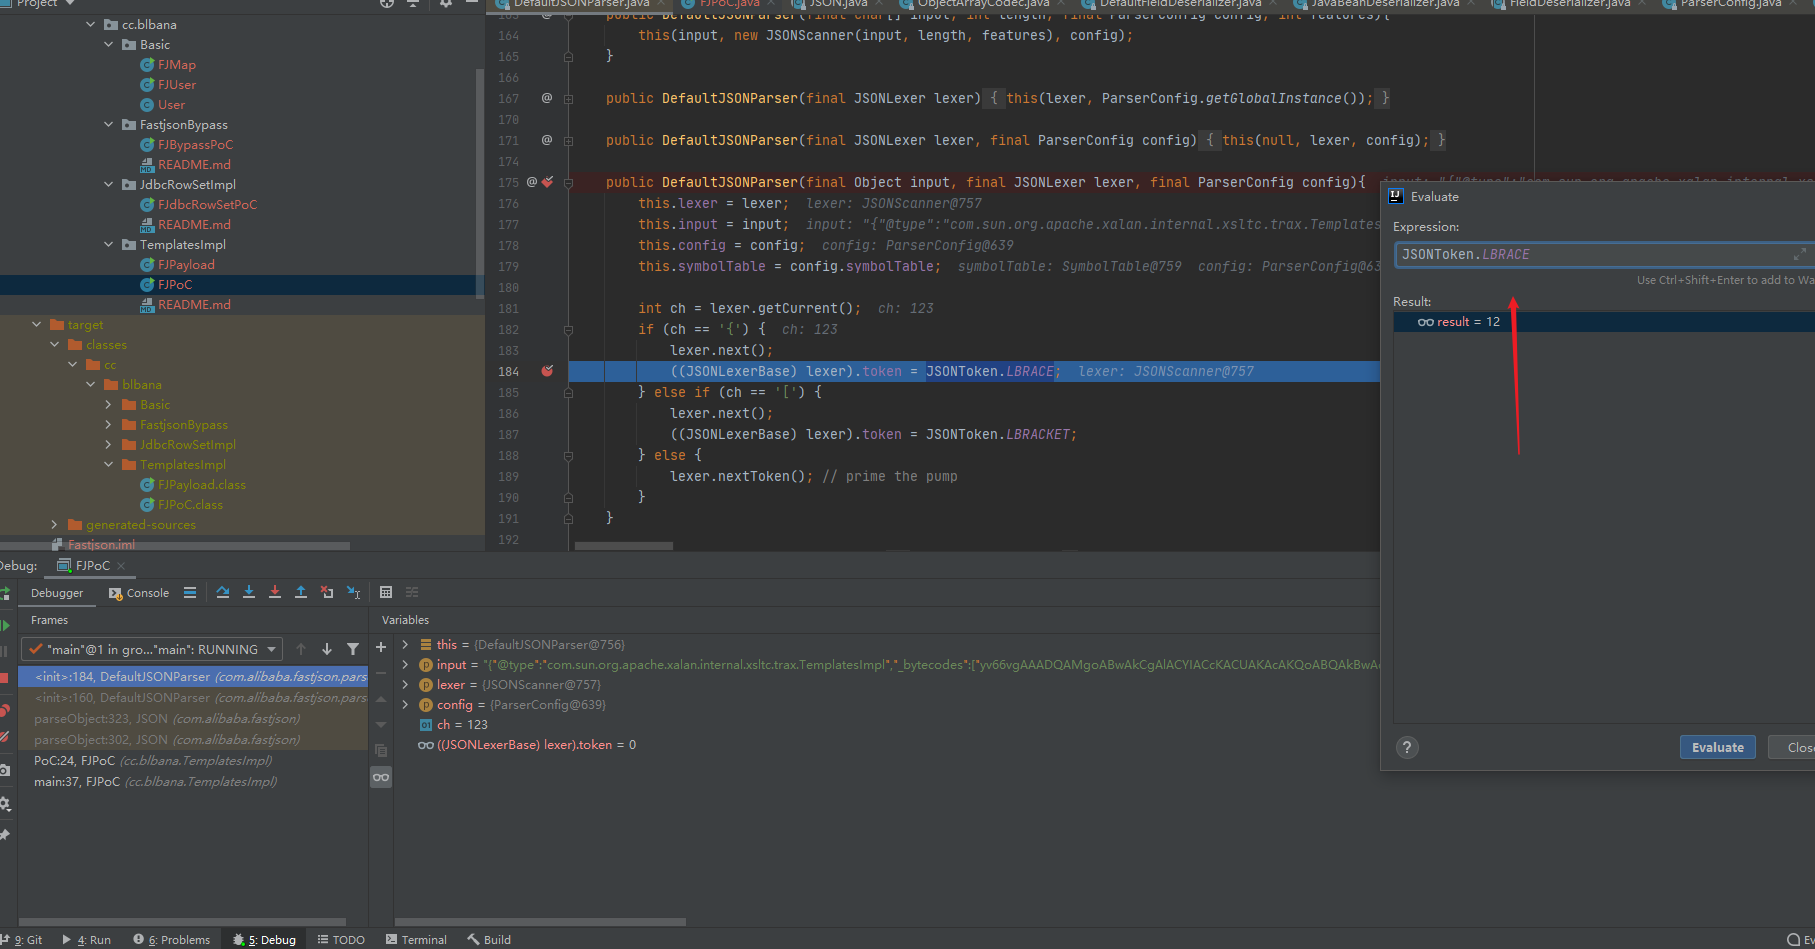
Task: Toggle the code fold marker on line 167
Action: tap(568, 99)
